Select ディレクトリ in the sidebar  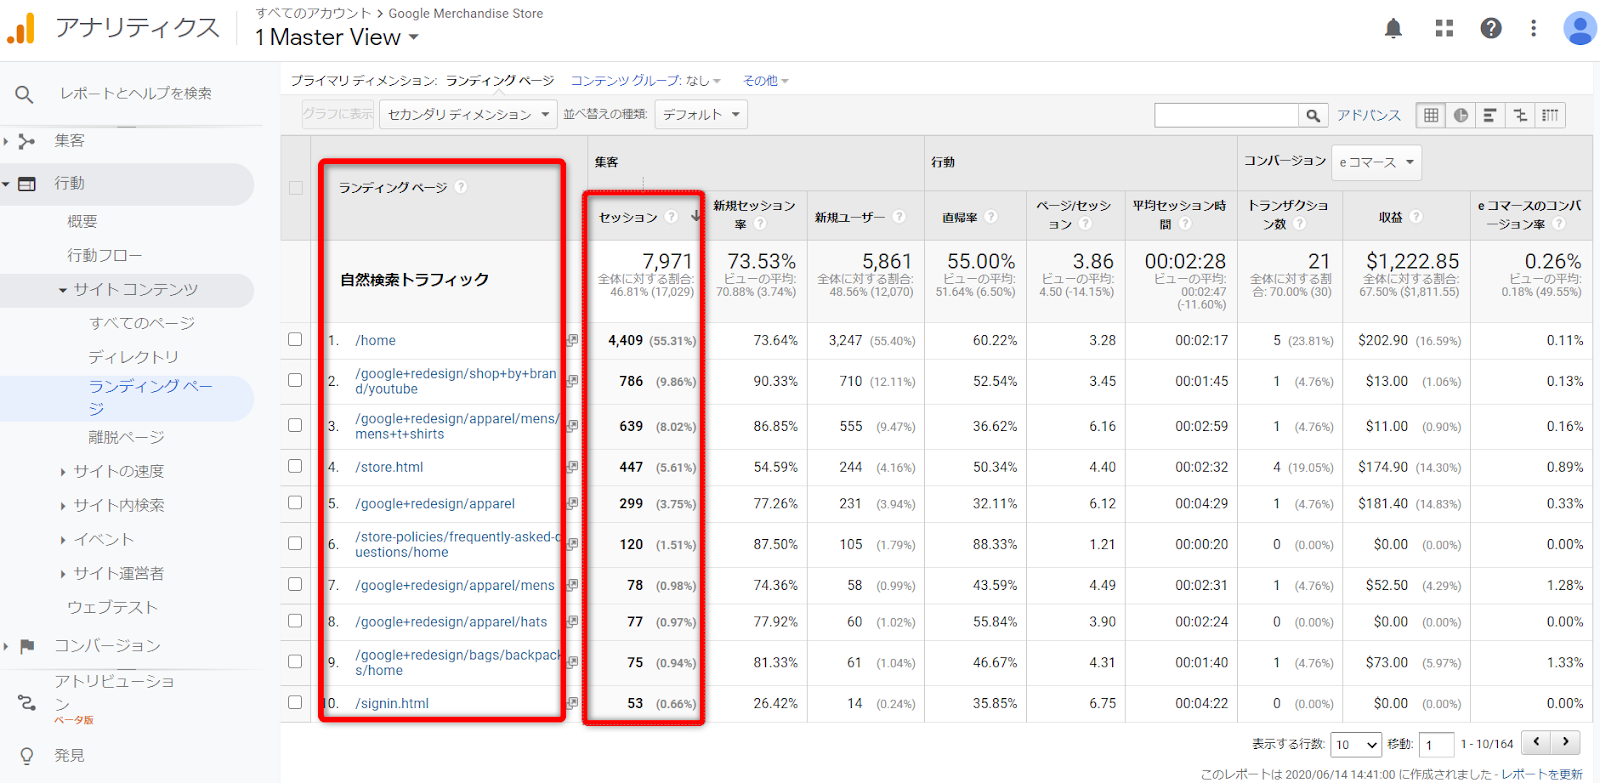(x=133, y=357)
